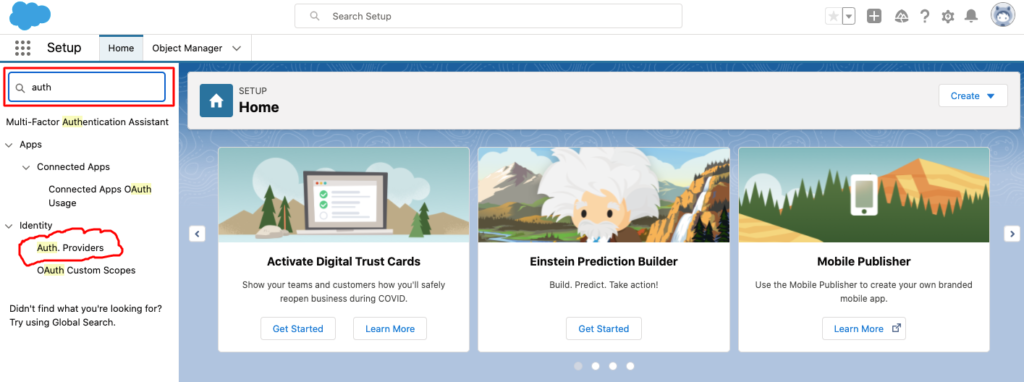Click the Einstein character image
1024x382 pixels.
603,195
